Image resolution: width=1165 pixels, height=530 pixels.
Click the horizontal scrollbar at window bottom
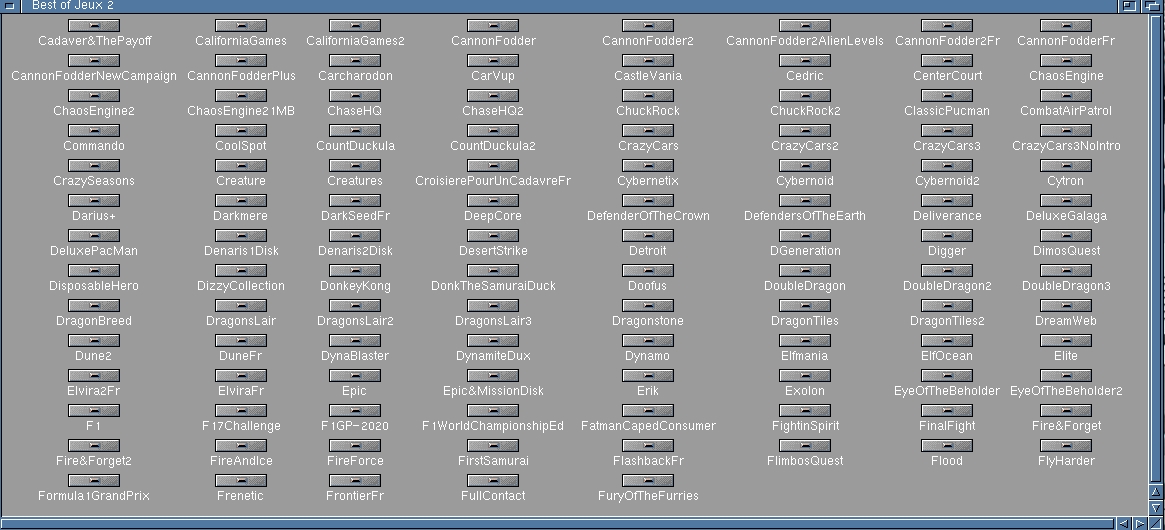pos(557,523)
